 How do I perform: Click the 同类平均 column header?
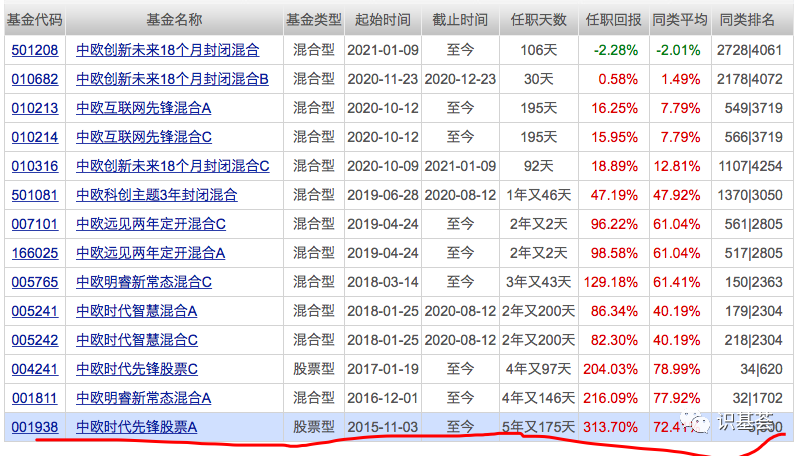coord(680,20)
